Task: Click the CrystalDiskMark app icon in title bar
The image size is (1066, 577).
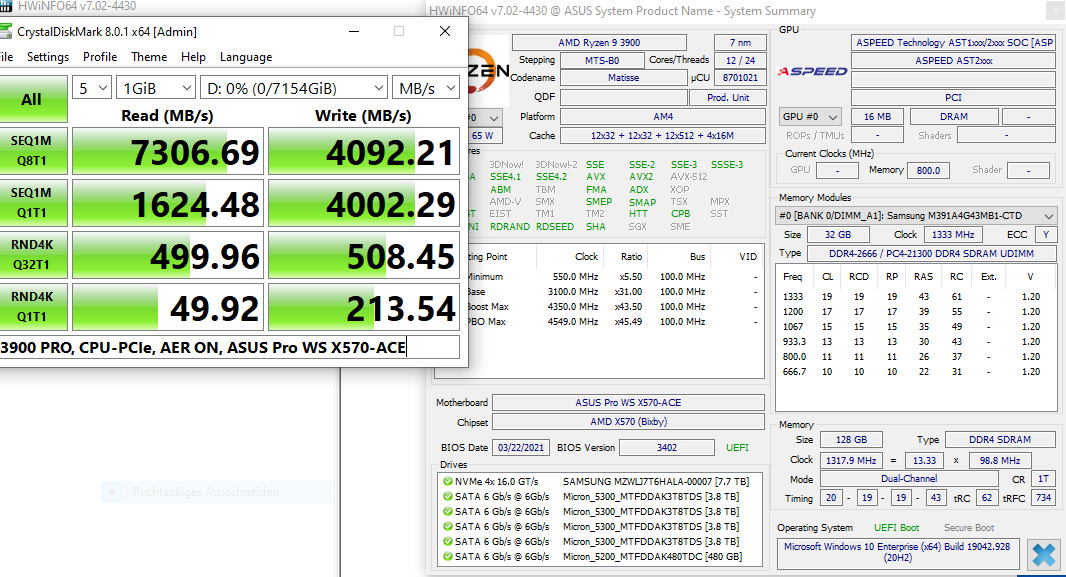Action: point(5,31)
